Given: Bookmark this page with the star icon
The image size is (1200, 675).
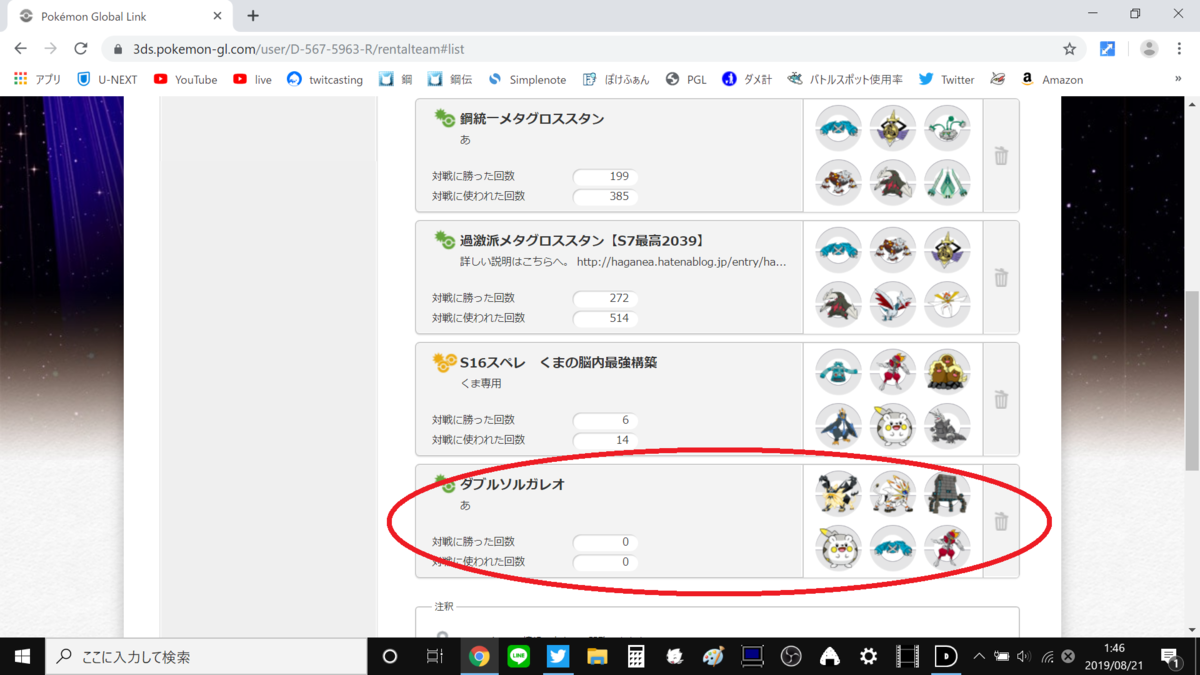Looking at the screenshot, I should pos(1070,48).
